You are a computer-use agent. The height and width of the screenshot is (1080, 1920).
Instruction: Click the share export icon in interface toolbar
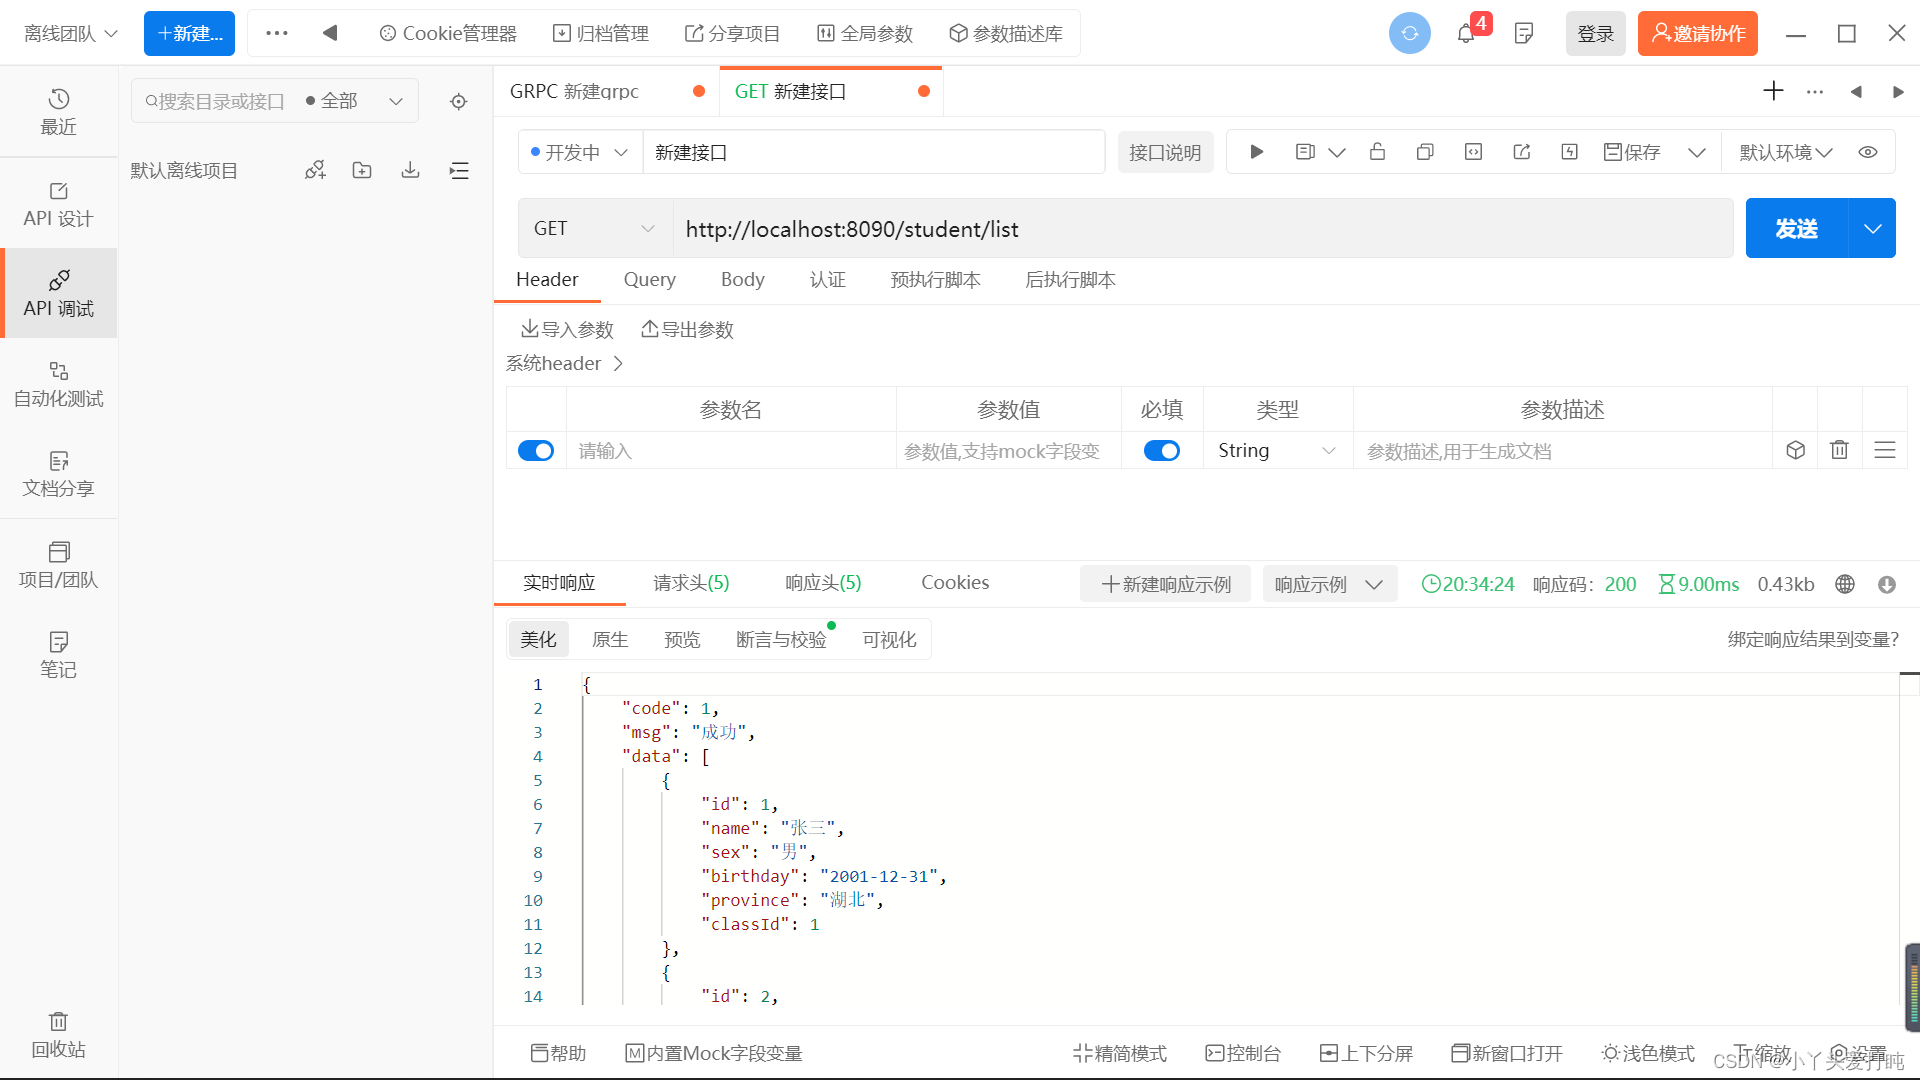(x=1522, y=152)
